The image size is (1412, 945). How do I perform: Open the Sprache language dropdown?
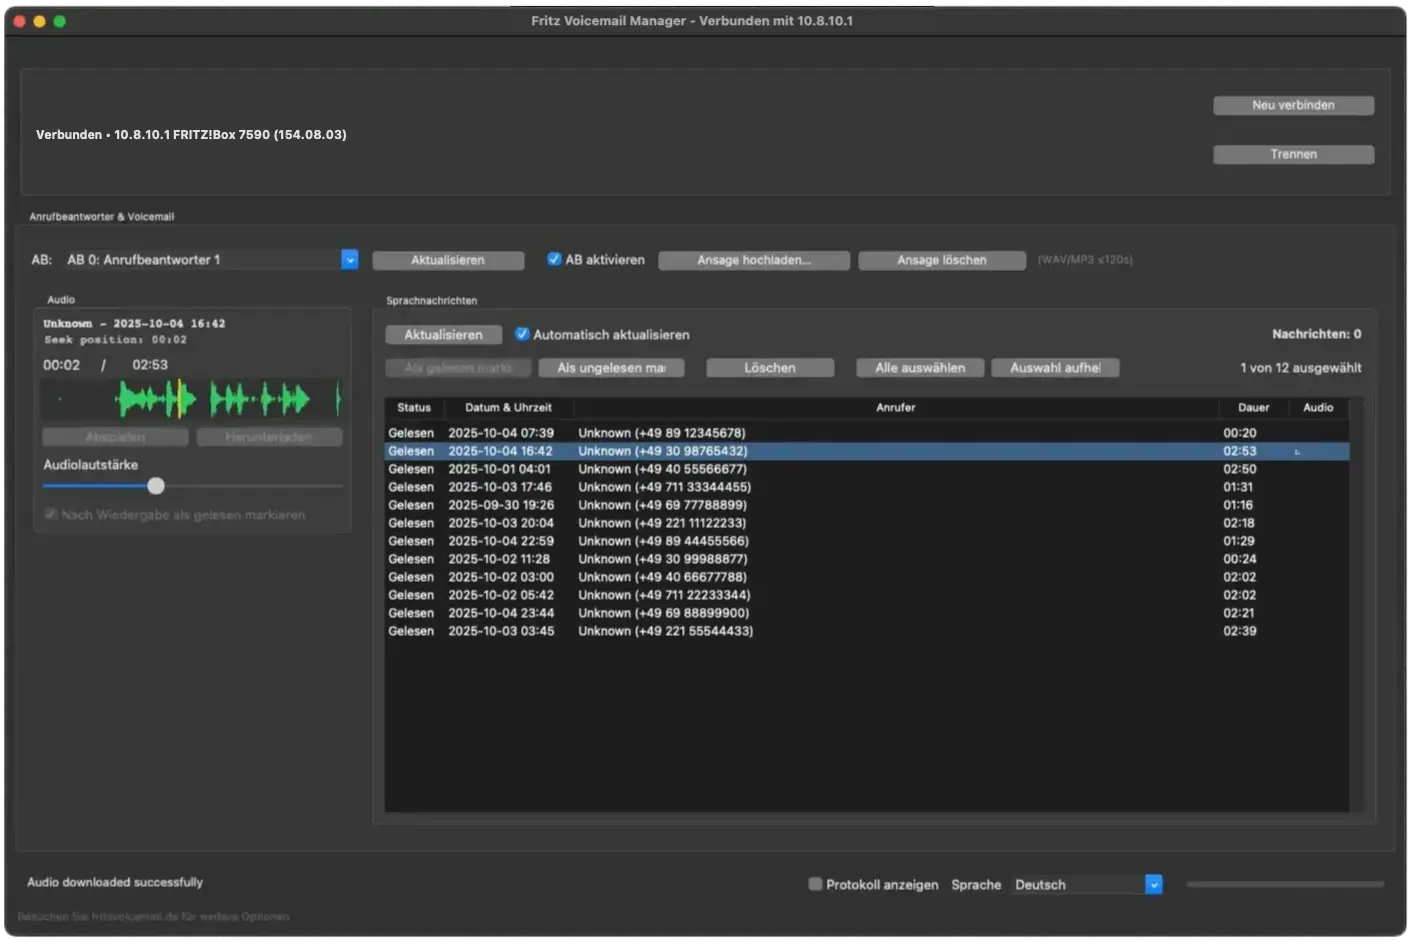click(x=1153, y=884)
